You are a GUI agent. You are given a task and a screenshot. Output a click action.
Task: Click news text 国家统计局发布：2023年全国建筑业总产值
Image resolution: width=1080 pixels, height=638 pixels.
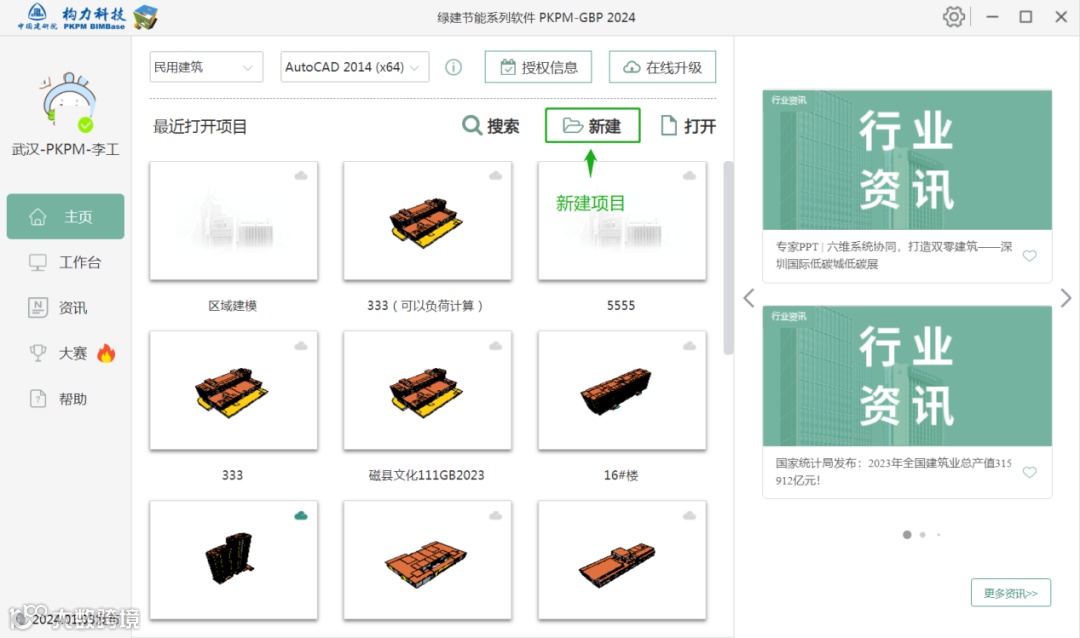[x=893, y=471]
